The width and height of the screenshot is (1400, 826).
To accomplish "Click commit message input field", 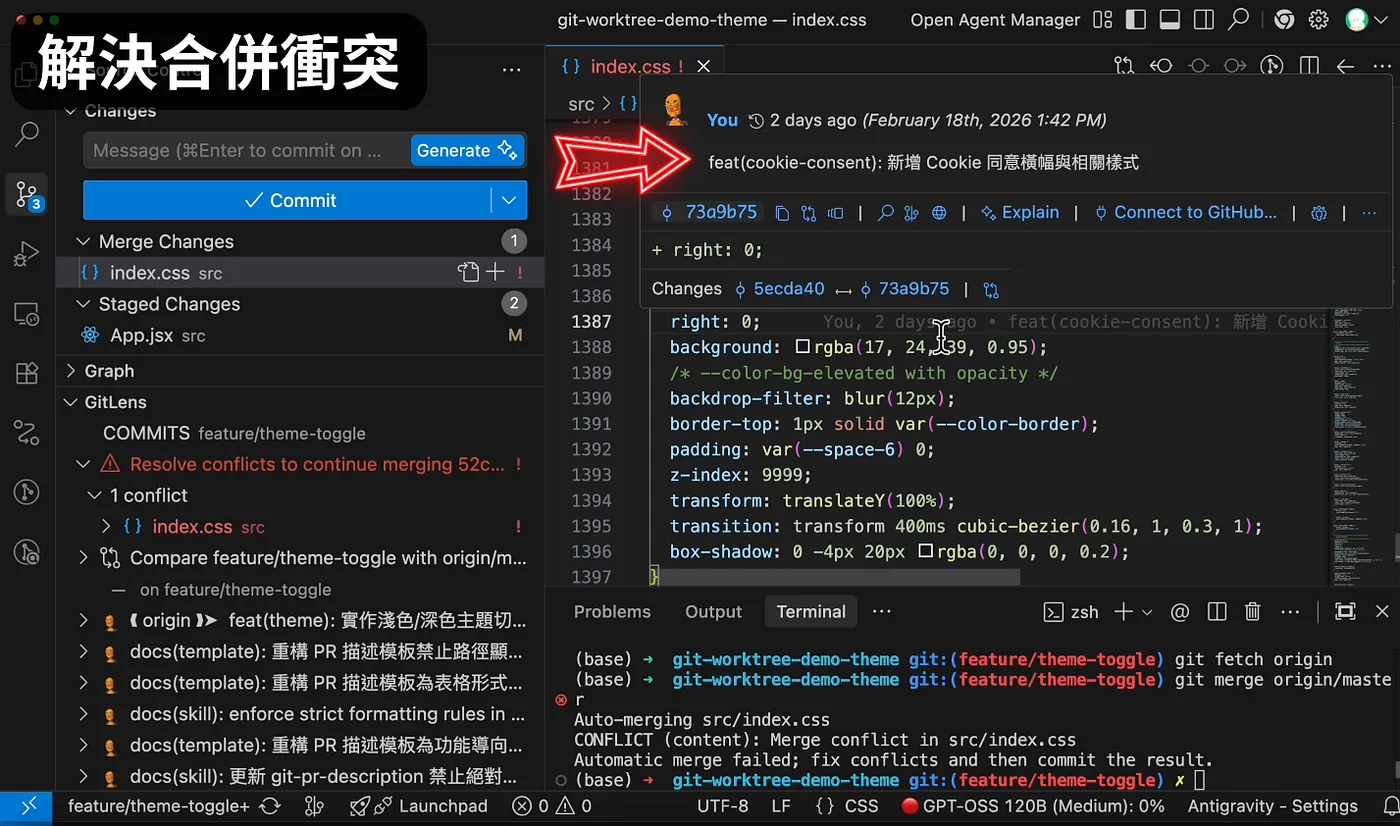I will tap(246, 150).
